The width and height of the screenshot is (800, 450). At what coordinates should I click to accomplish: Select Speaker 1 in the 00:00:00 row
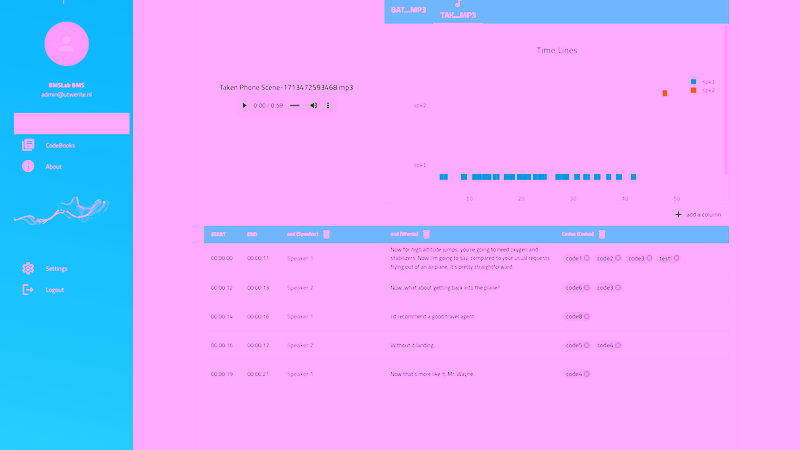300,259
